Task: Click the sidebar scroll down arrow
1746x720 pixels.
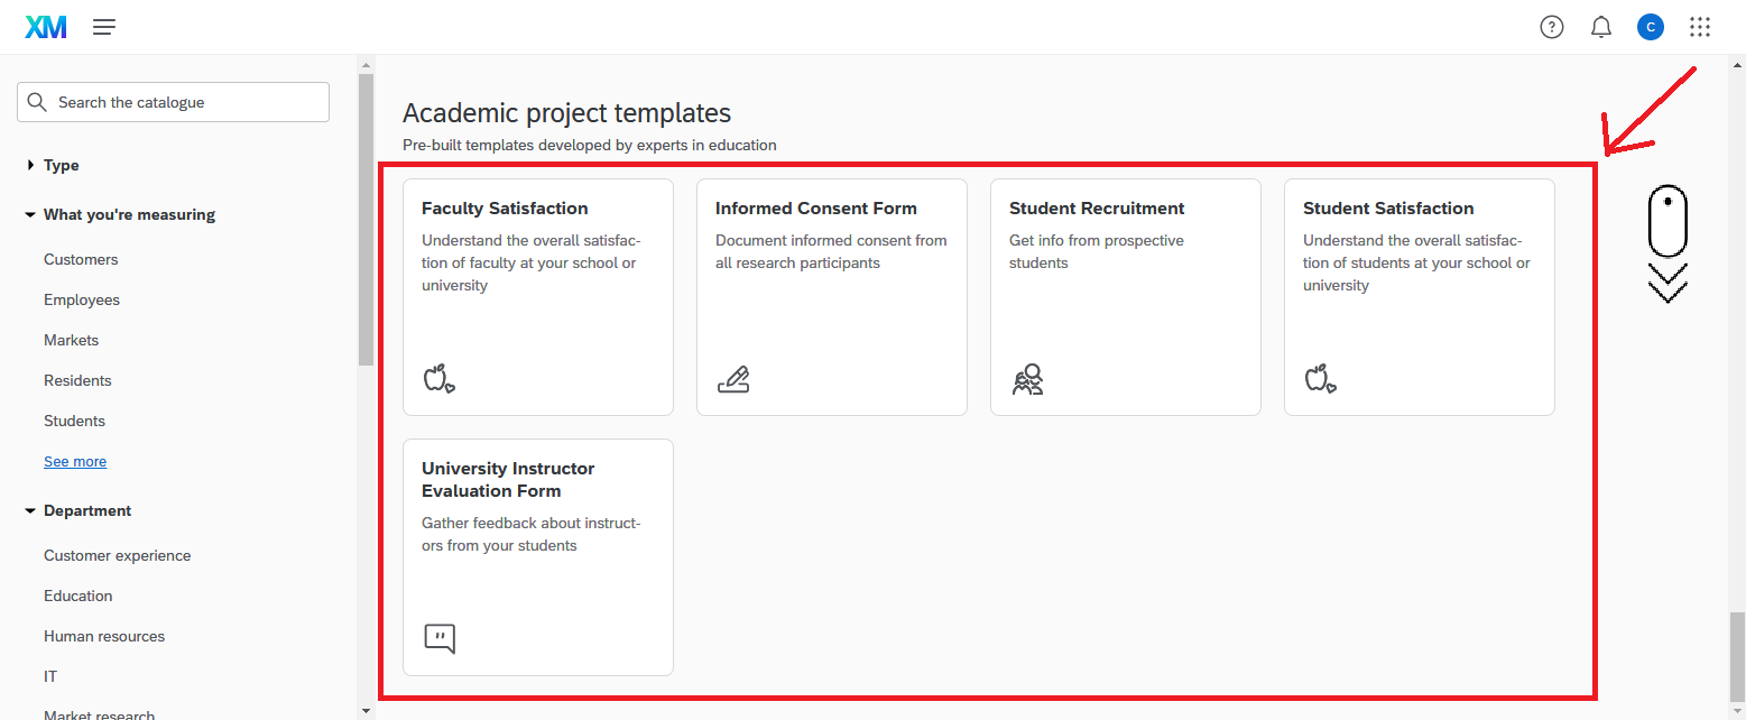Action: pyautogui.click(x=366, y=711)
